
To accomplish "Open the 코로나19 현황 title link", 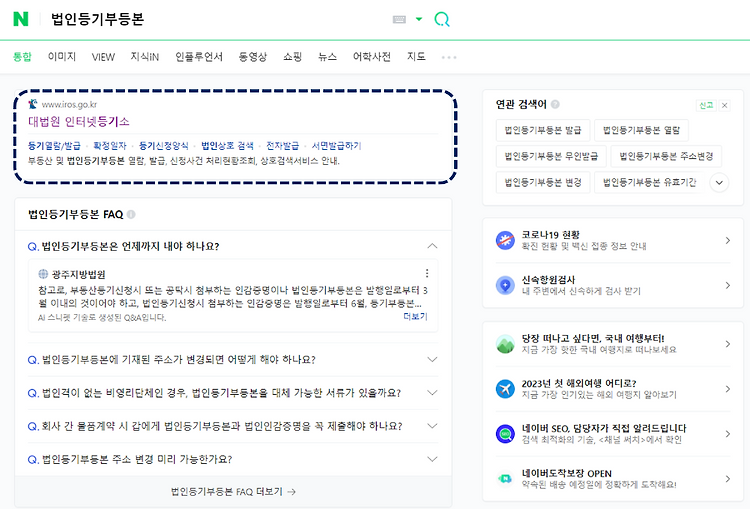I will (551, 235).
